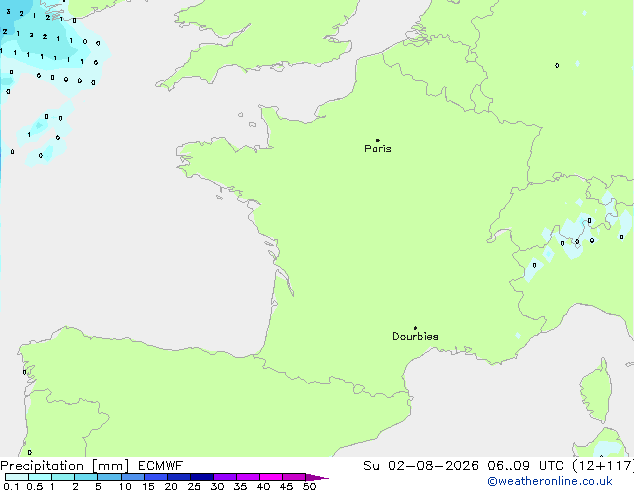Pick legend swatch between 2 and 5
Screen dimensions: 634x490
pos(86,477)
